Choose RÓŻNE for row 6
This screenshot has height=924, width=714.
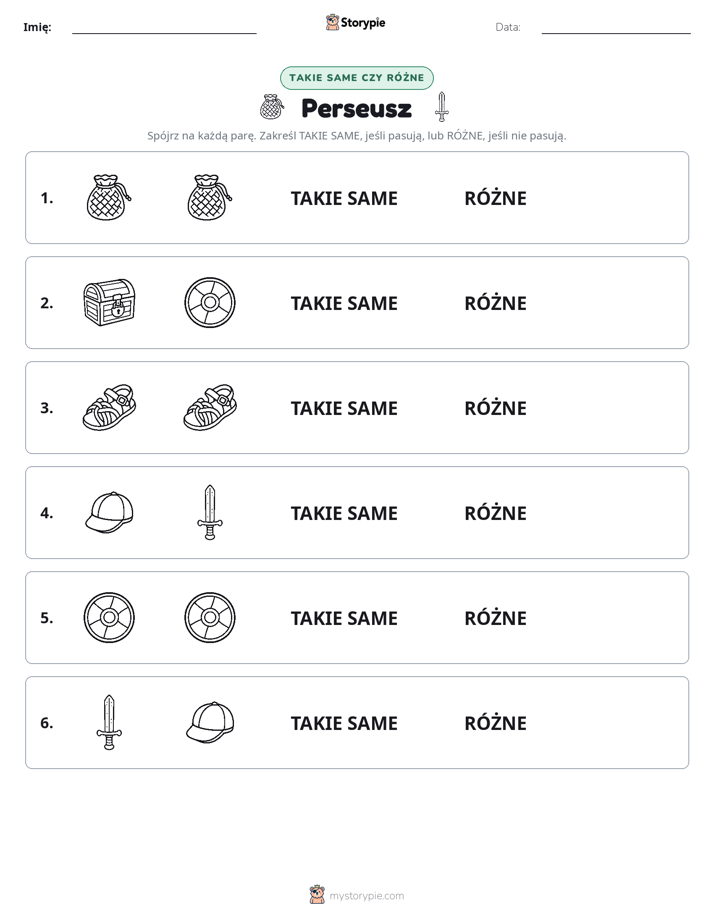click(x=495, y=722)
